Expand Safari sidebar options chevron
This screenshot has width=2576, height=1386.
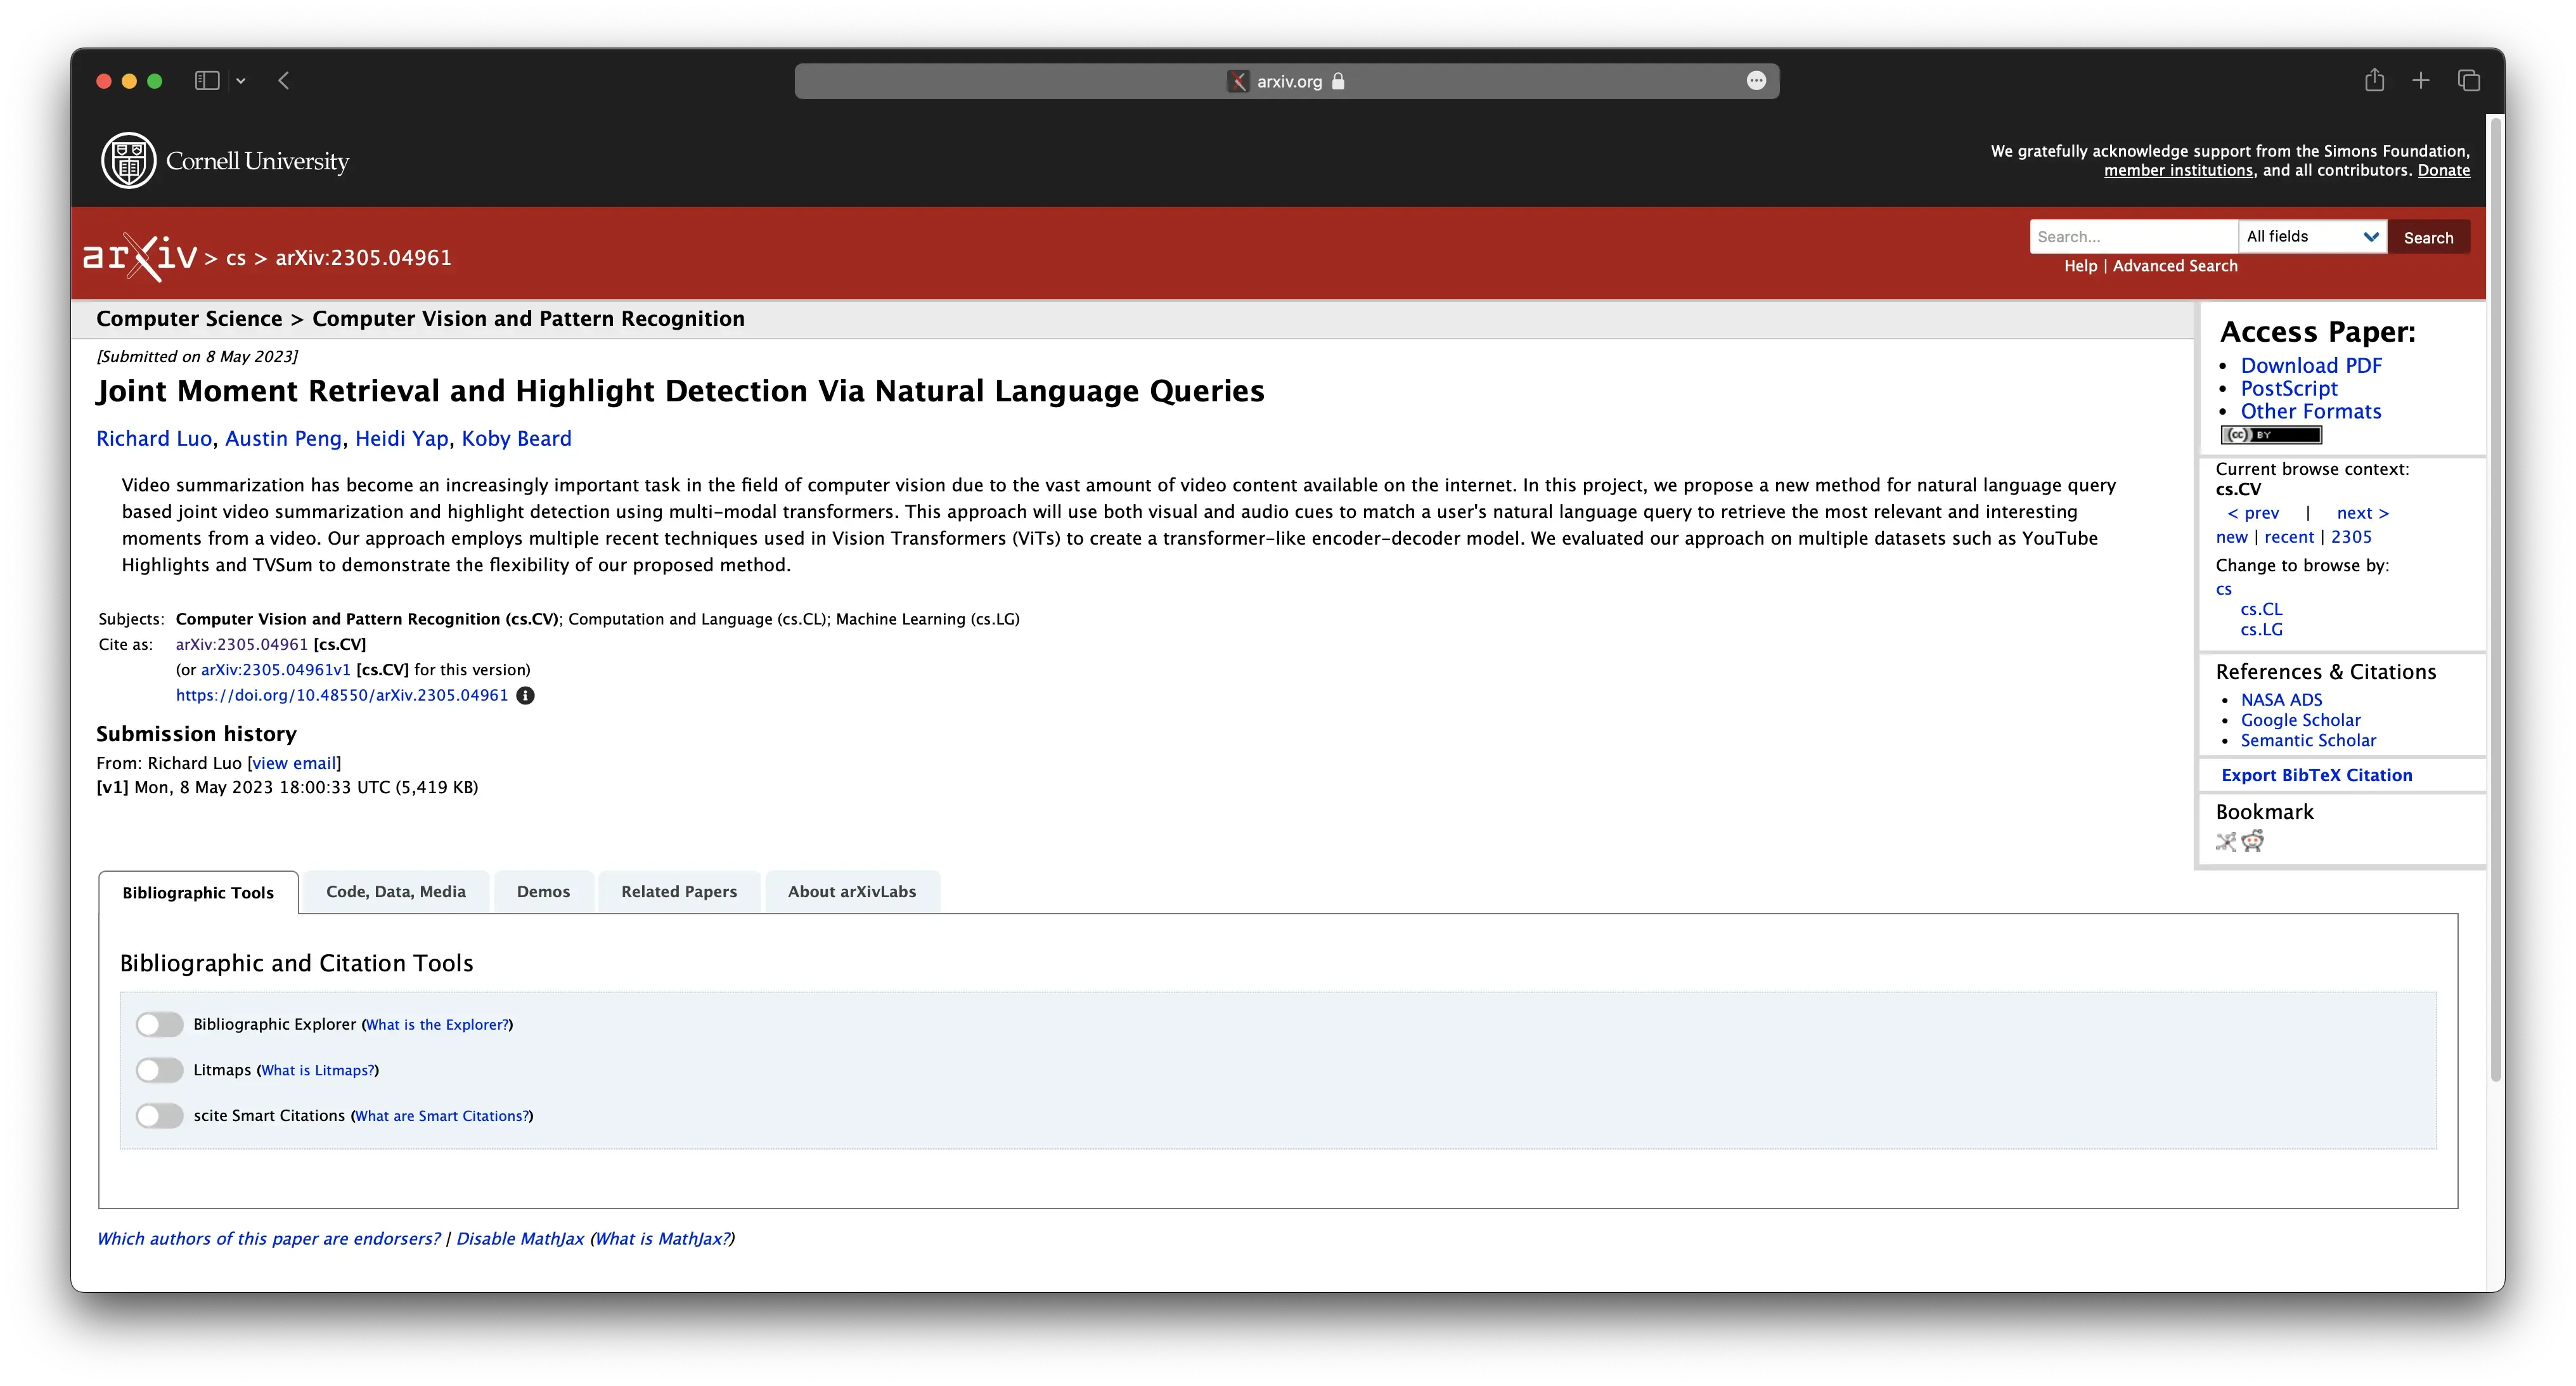pos(241,81)
